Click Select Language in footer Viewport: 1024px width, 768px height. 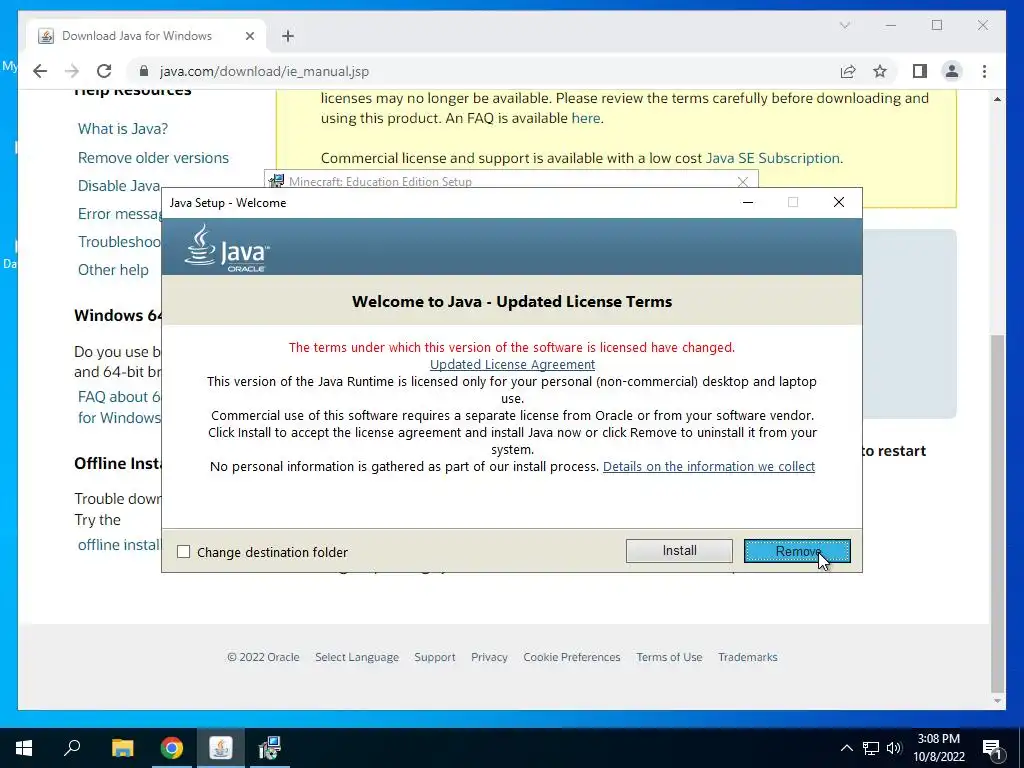[357, 657]
